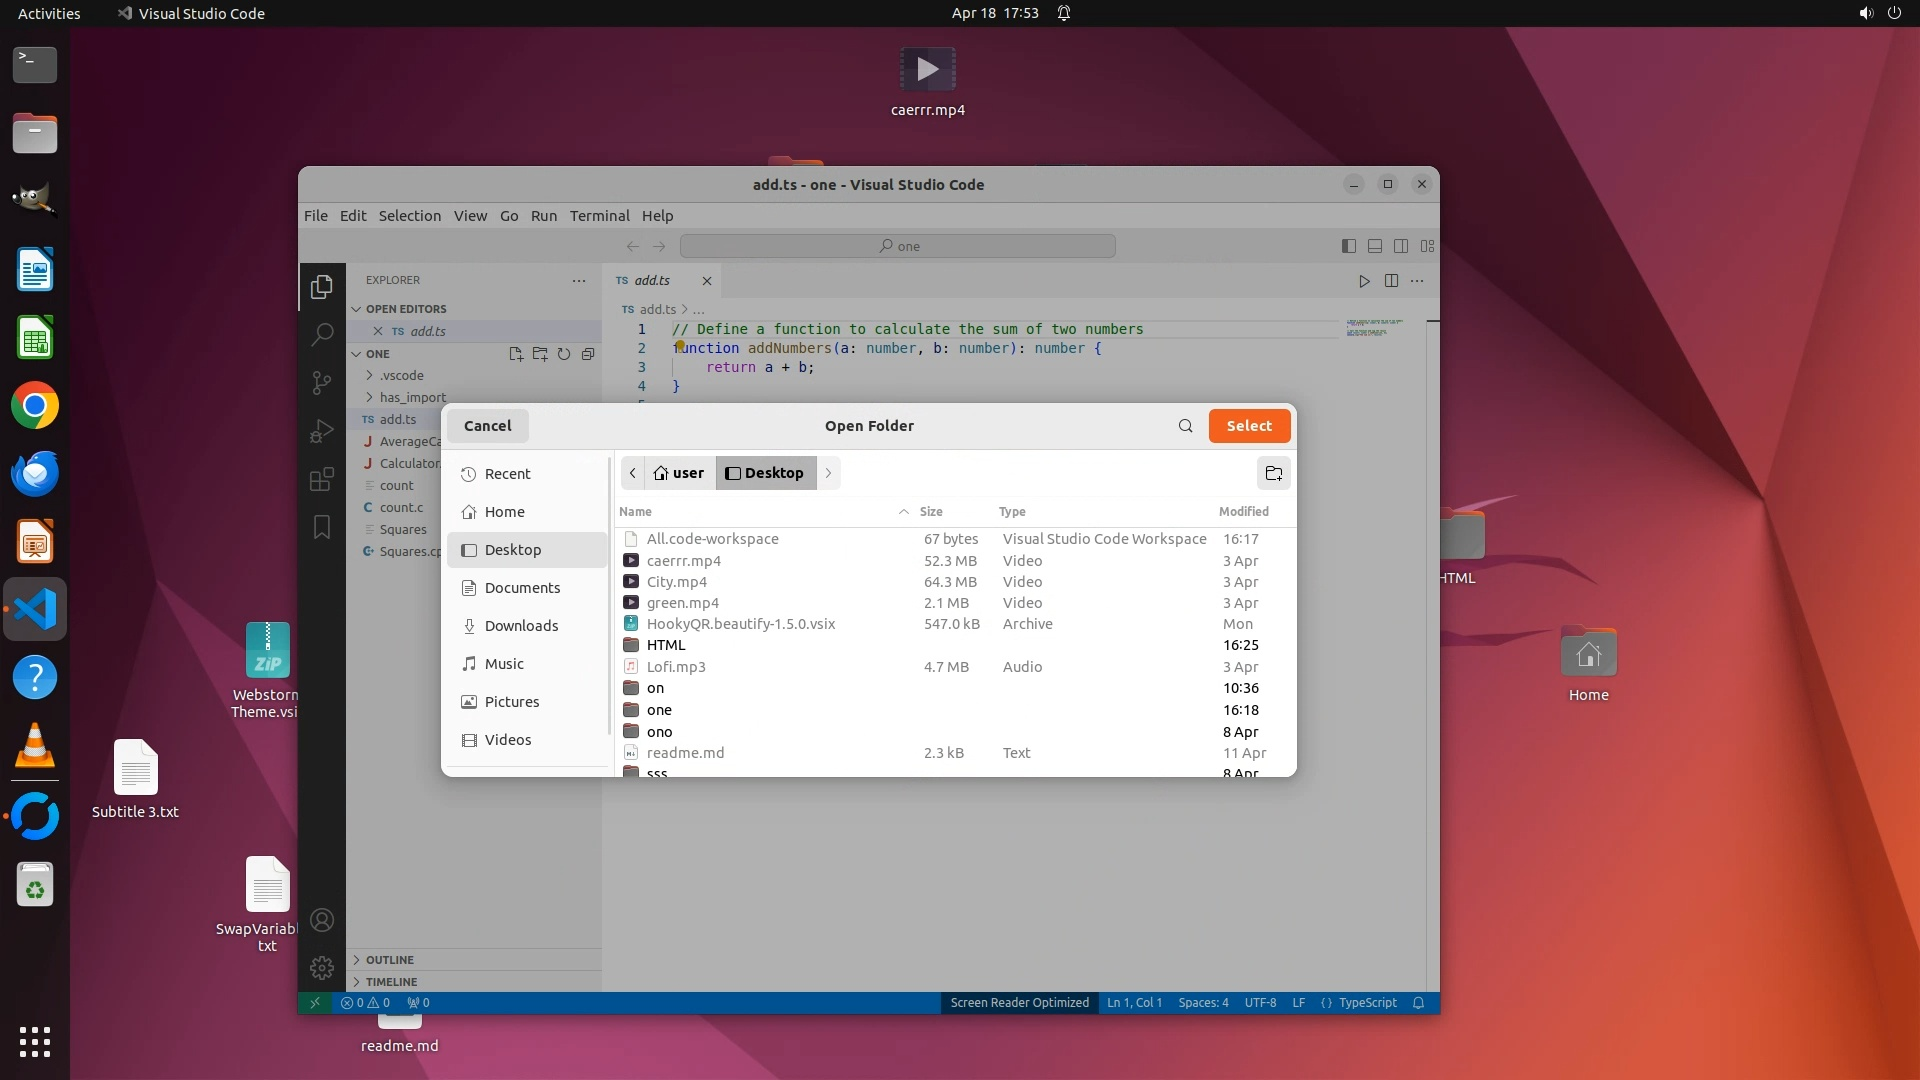Cancel the Open Folder dialog

[x=487, y=426]
